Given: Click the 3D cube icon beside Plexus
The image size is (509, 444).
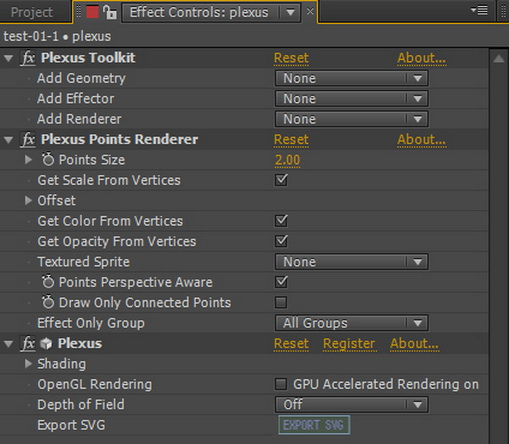Looking at the screenshot, I should [46, 344].
